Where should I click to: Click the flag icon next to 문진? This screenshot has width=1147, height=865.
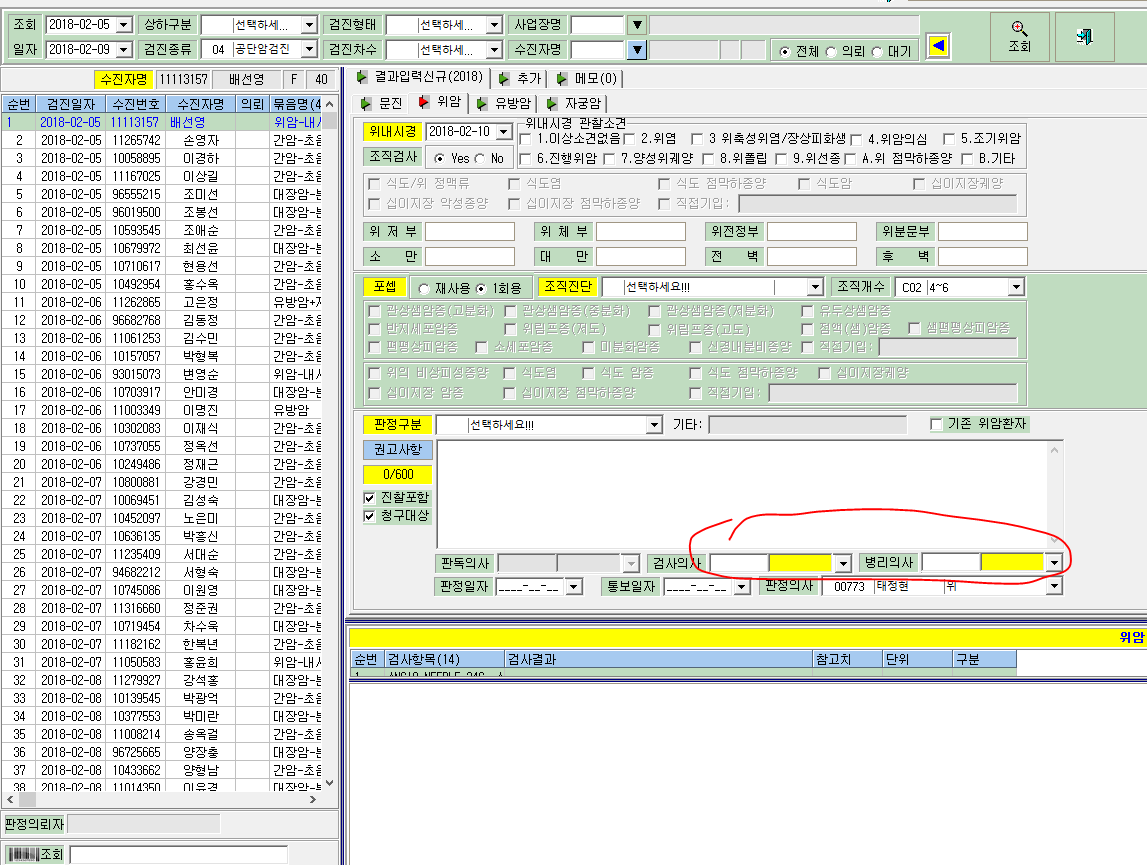pyautogui.click(x=366, y=103)
